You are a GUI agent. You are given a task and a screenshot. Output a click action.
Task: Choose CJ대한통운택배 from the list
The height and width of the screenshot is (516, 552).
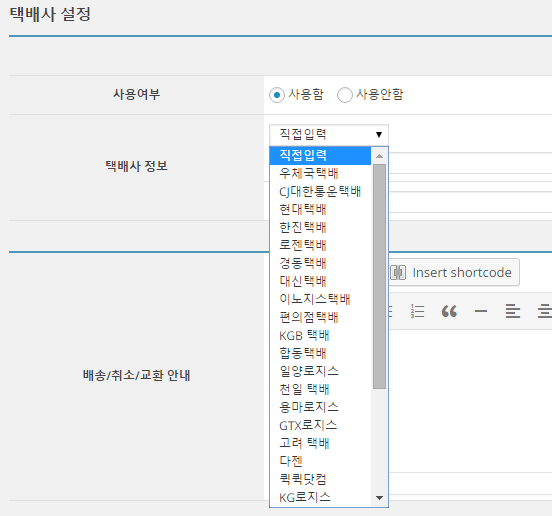[x=320, y=191]
